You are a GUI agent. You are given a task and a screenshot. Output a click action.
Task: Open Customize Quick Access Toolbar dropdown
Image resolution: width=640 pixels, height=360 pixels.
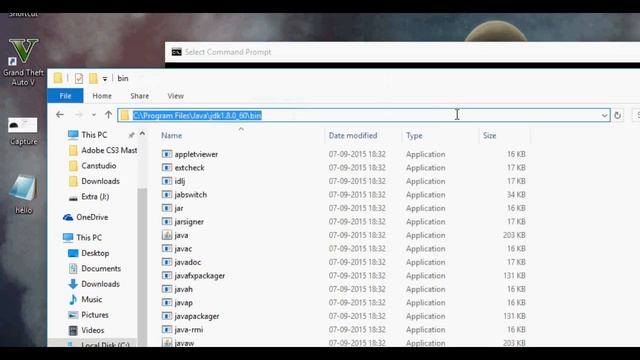pos(105,79)
